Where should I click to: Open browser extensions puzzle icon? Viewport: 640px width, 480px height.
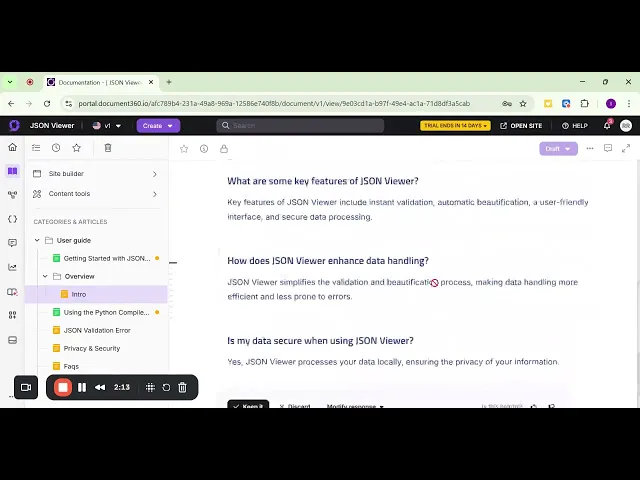584,104
